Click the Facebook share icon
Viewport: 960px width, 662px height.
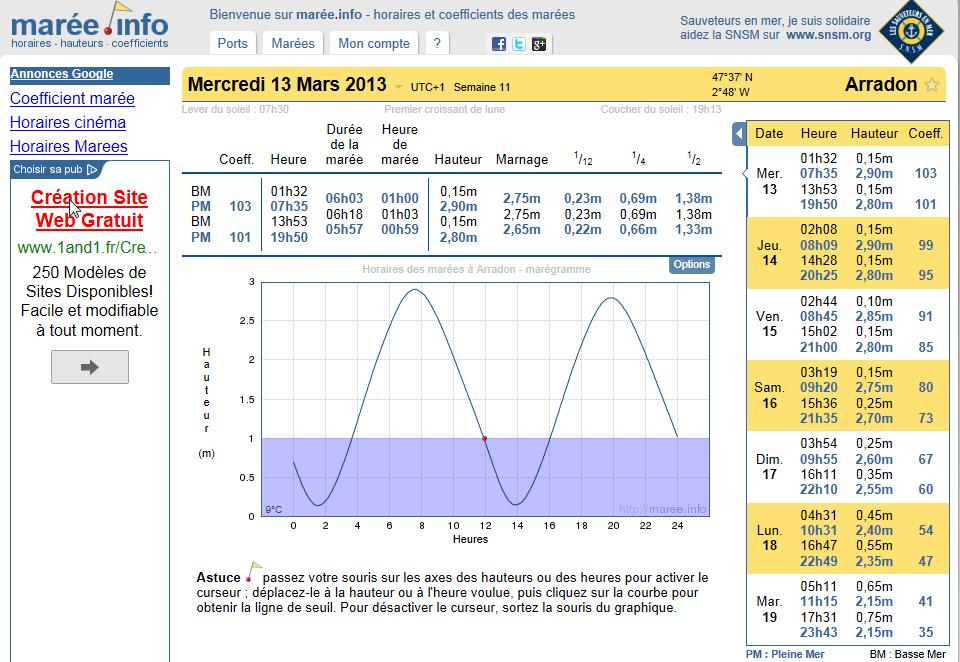(499, 44)
